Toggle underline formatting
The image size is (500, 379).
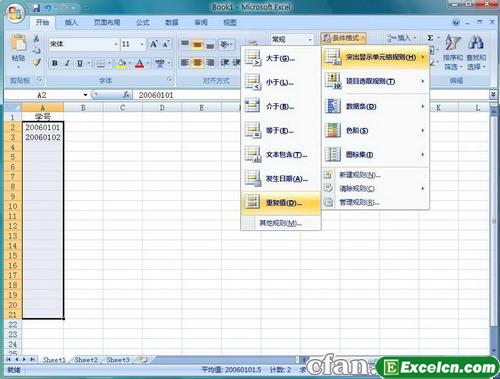[80, 63]
